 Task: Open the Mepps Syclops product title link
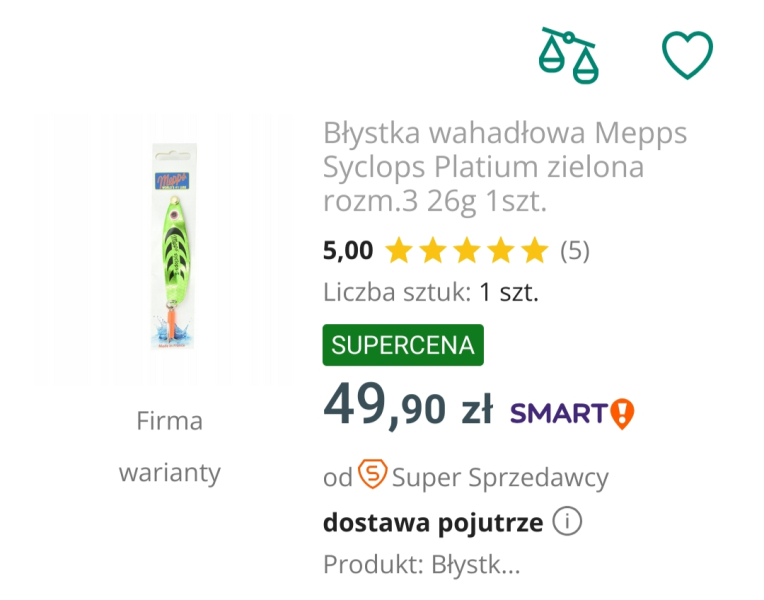[x=505, y=167]
